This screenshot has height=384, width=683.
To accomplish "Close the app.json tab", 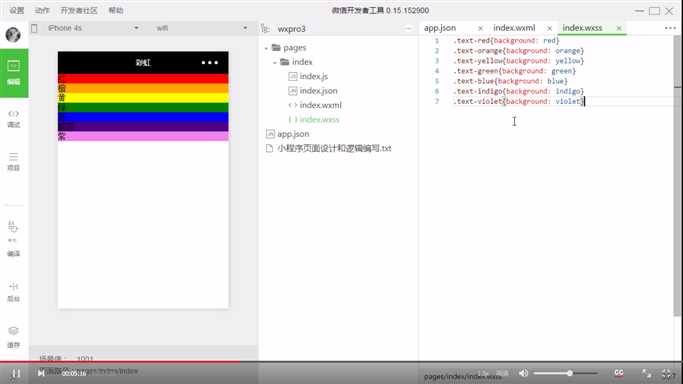I will pyautogui.click(x=480, y=28).
